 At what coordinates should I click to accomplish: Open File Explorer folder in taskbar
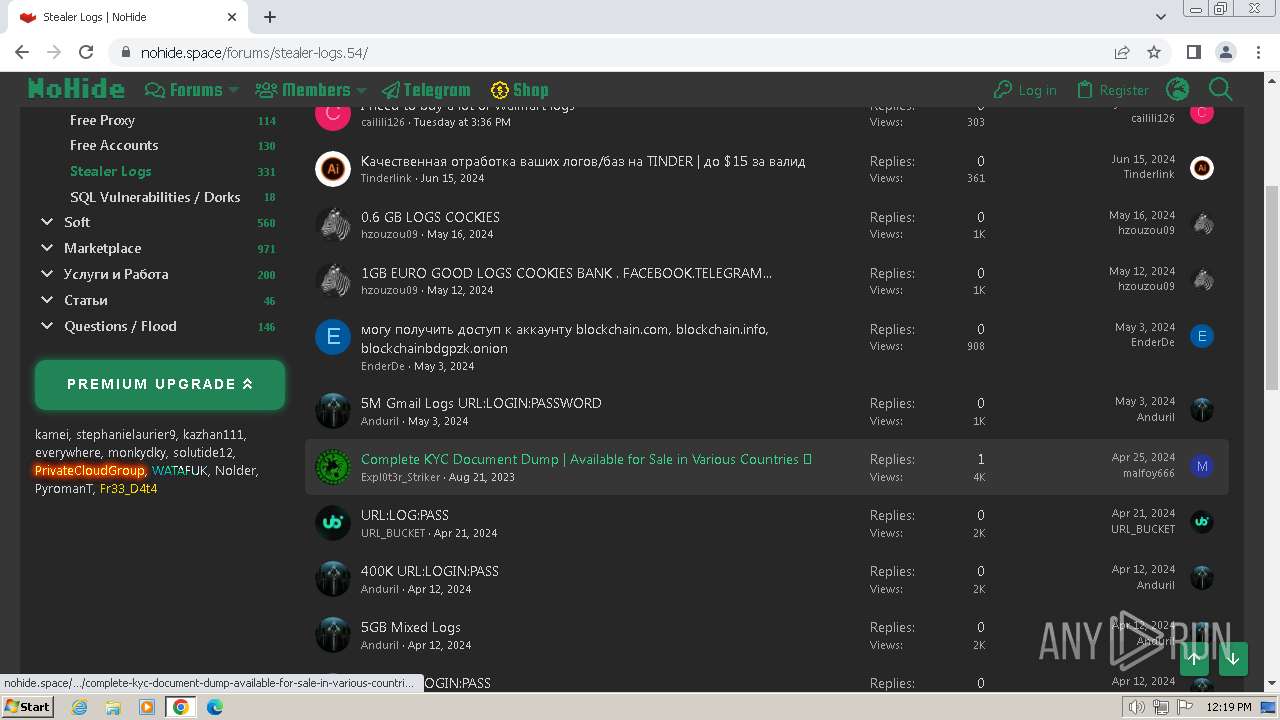tap(113, 707)
